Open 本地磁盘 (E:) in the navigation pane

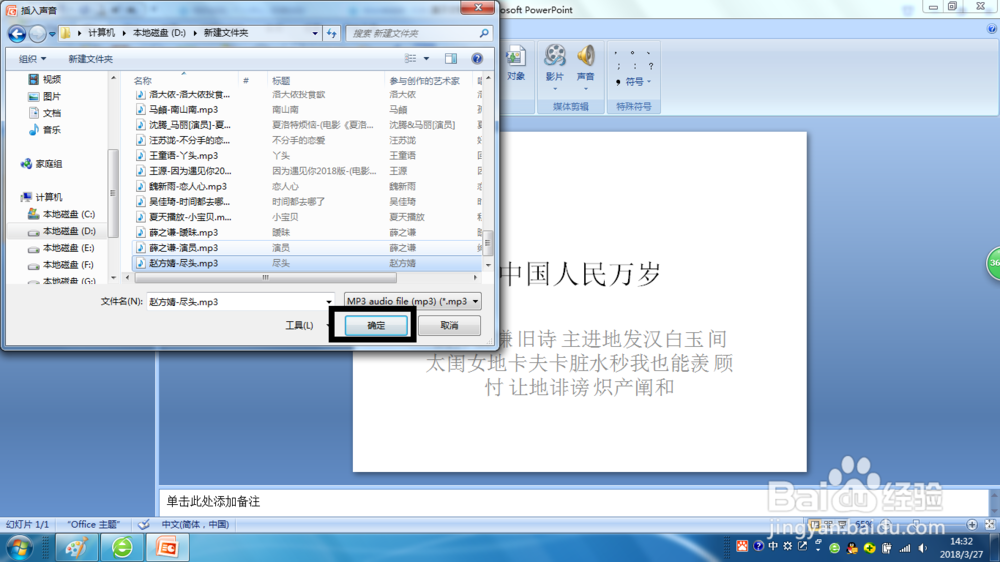click(62, 248)
